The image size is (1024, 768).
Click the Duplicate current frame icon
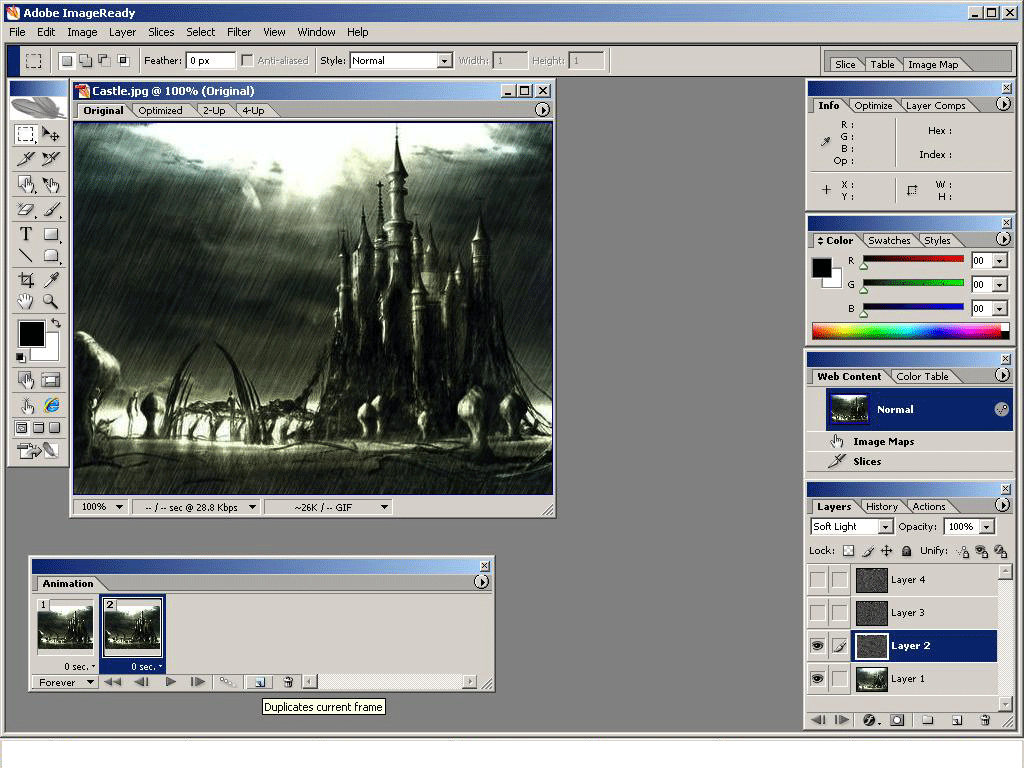(258, 682)
